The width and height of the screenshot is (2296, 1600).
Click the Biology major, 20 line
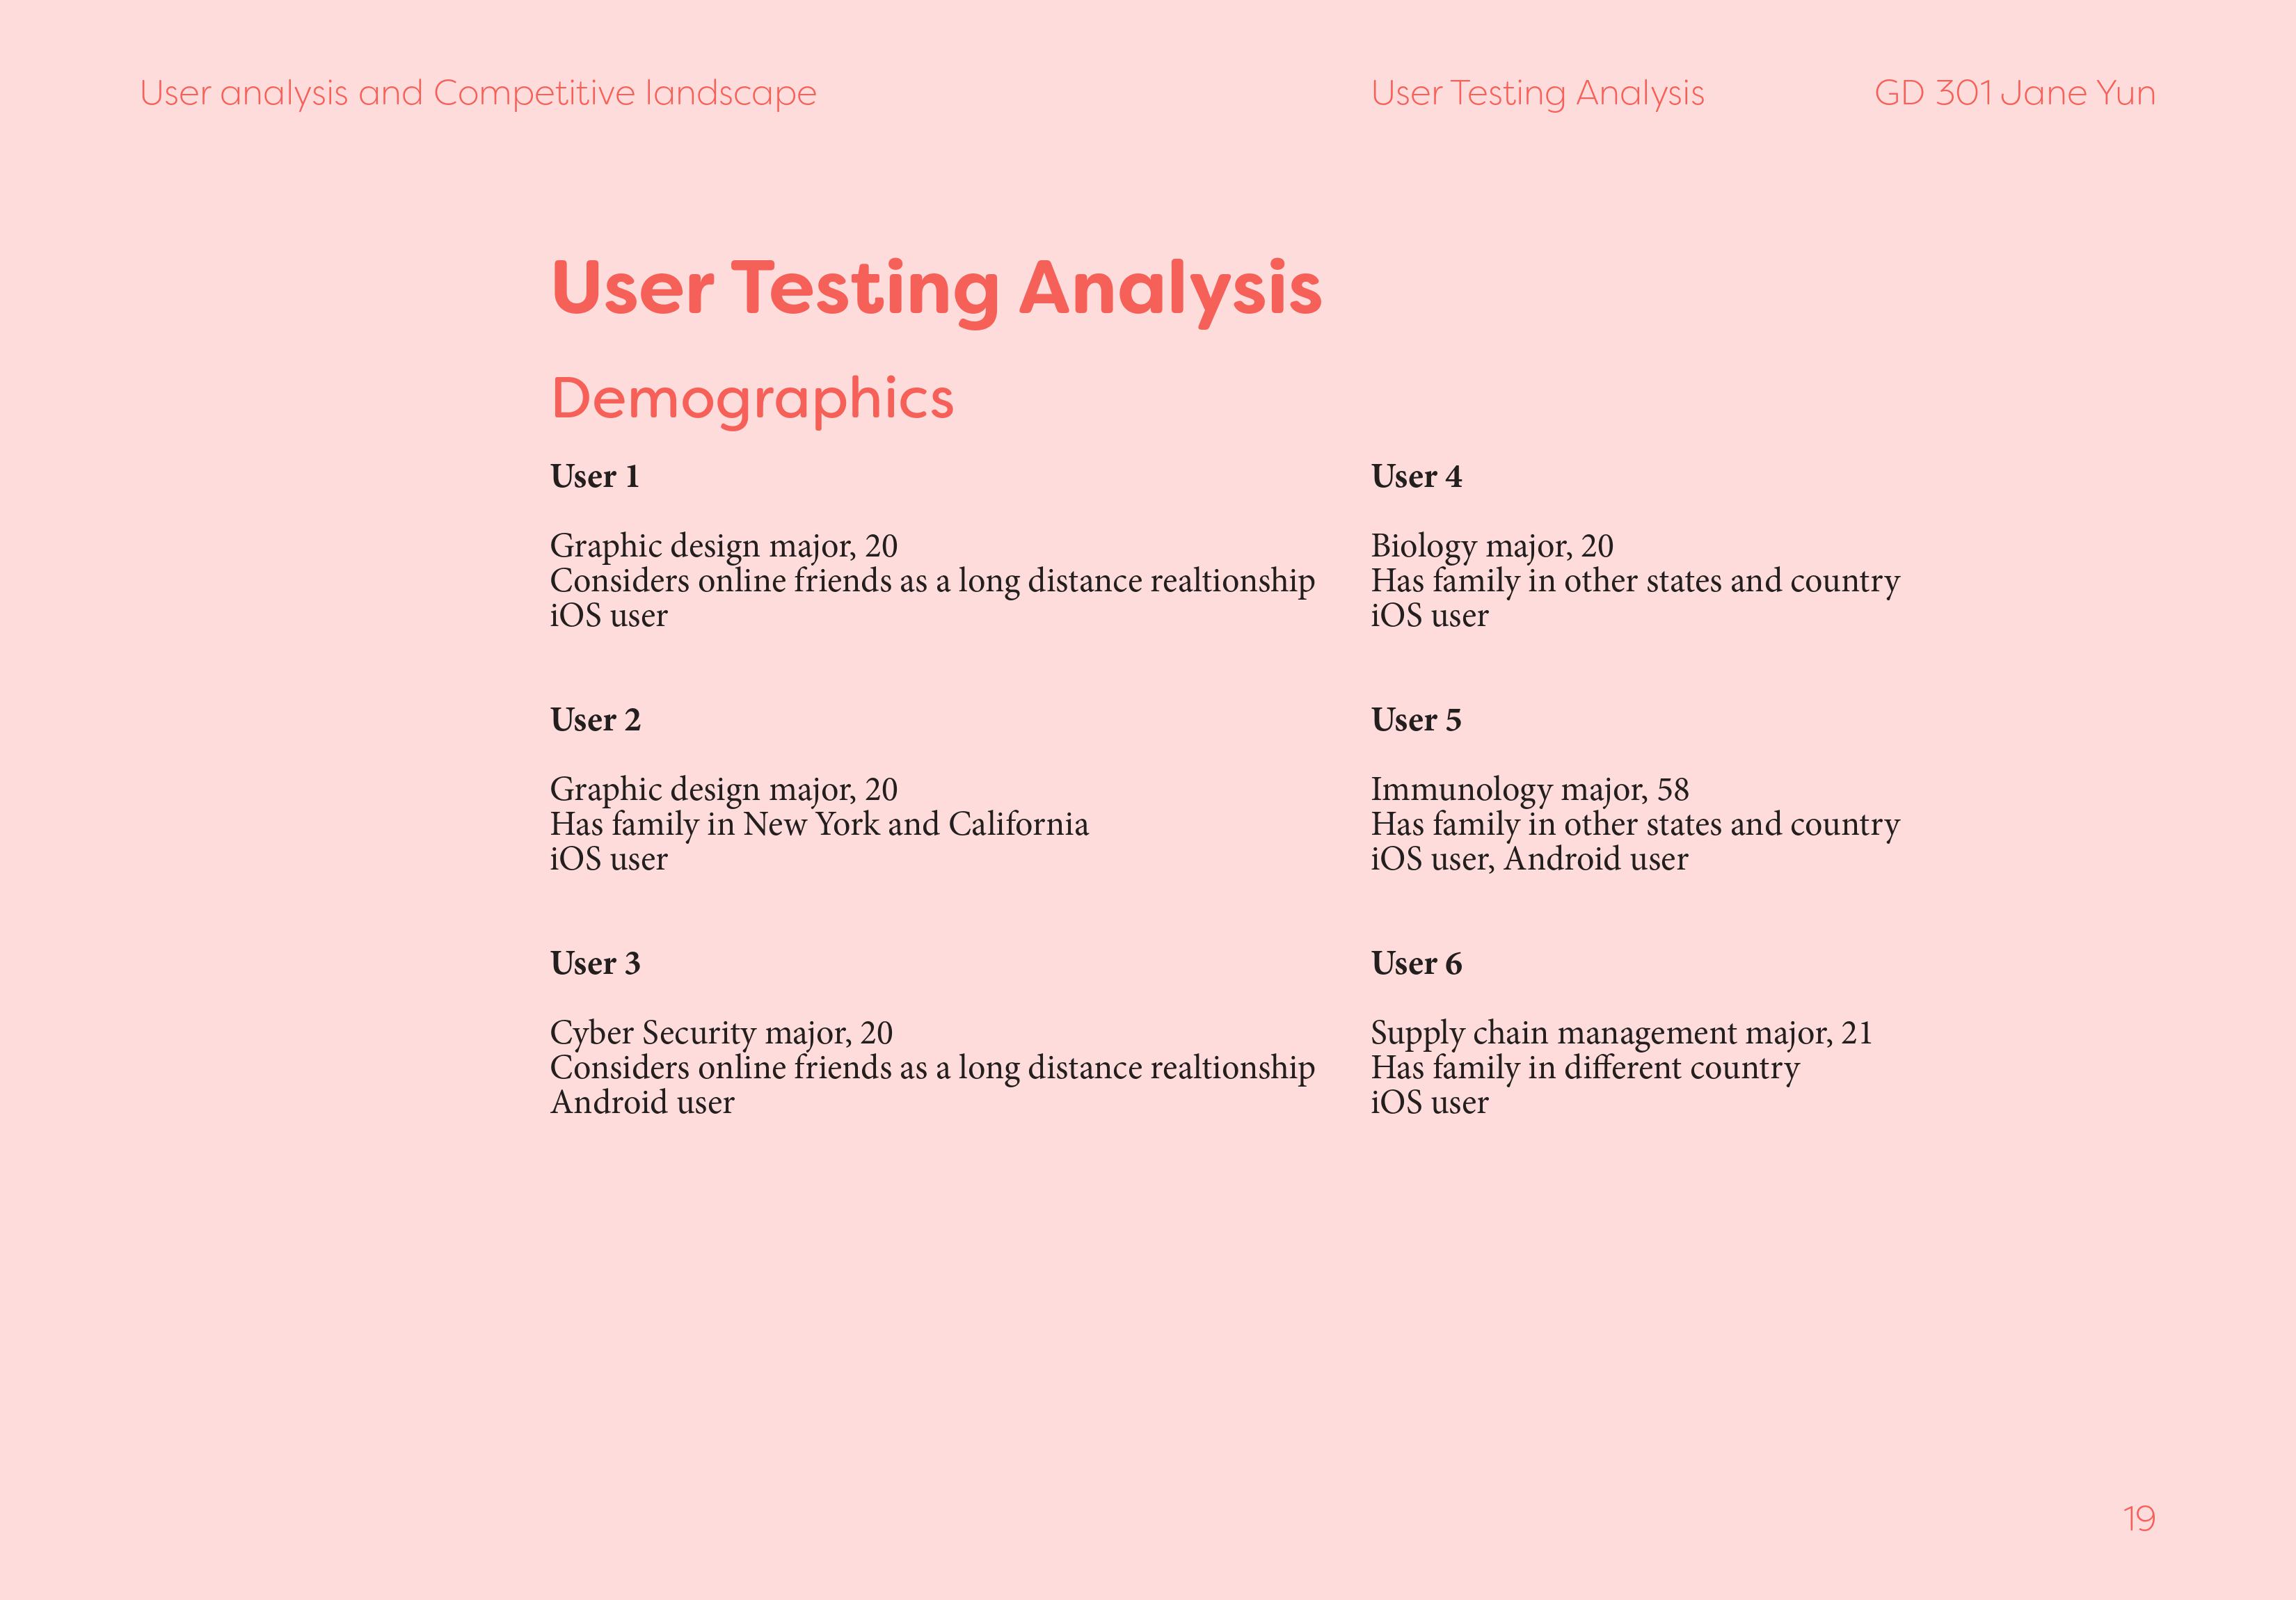tap(1492, 547)
